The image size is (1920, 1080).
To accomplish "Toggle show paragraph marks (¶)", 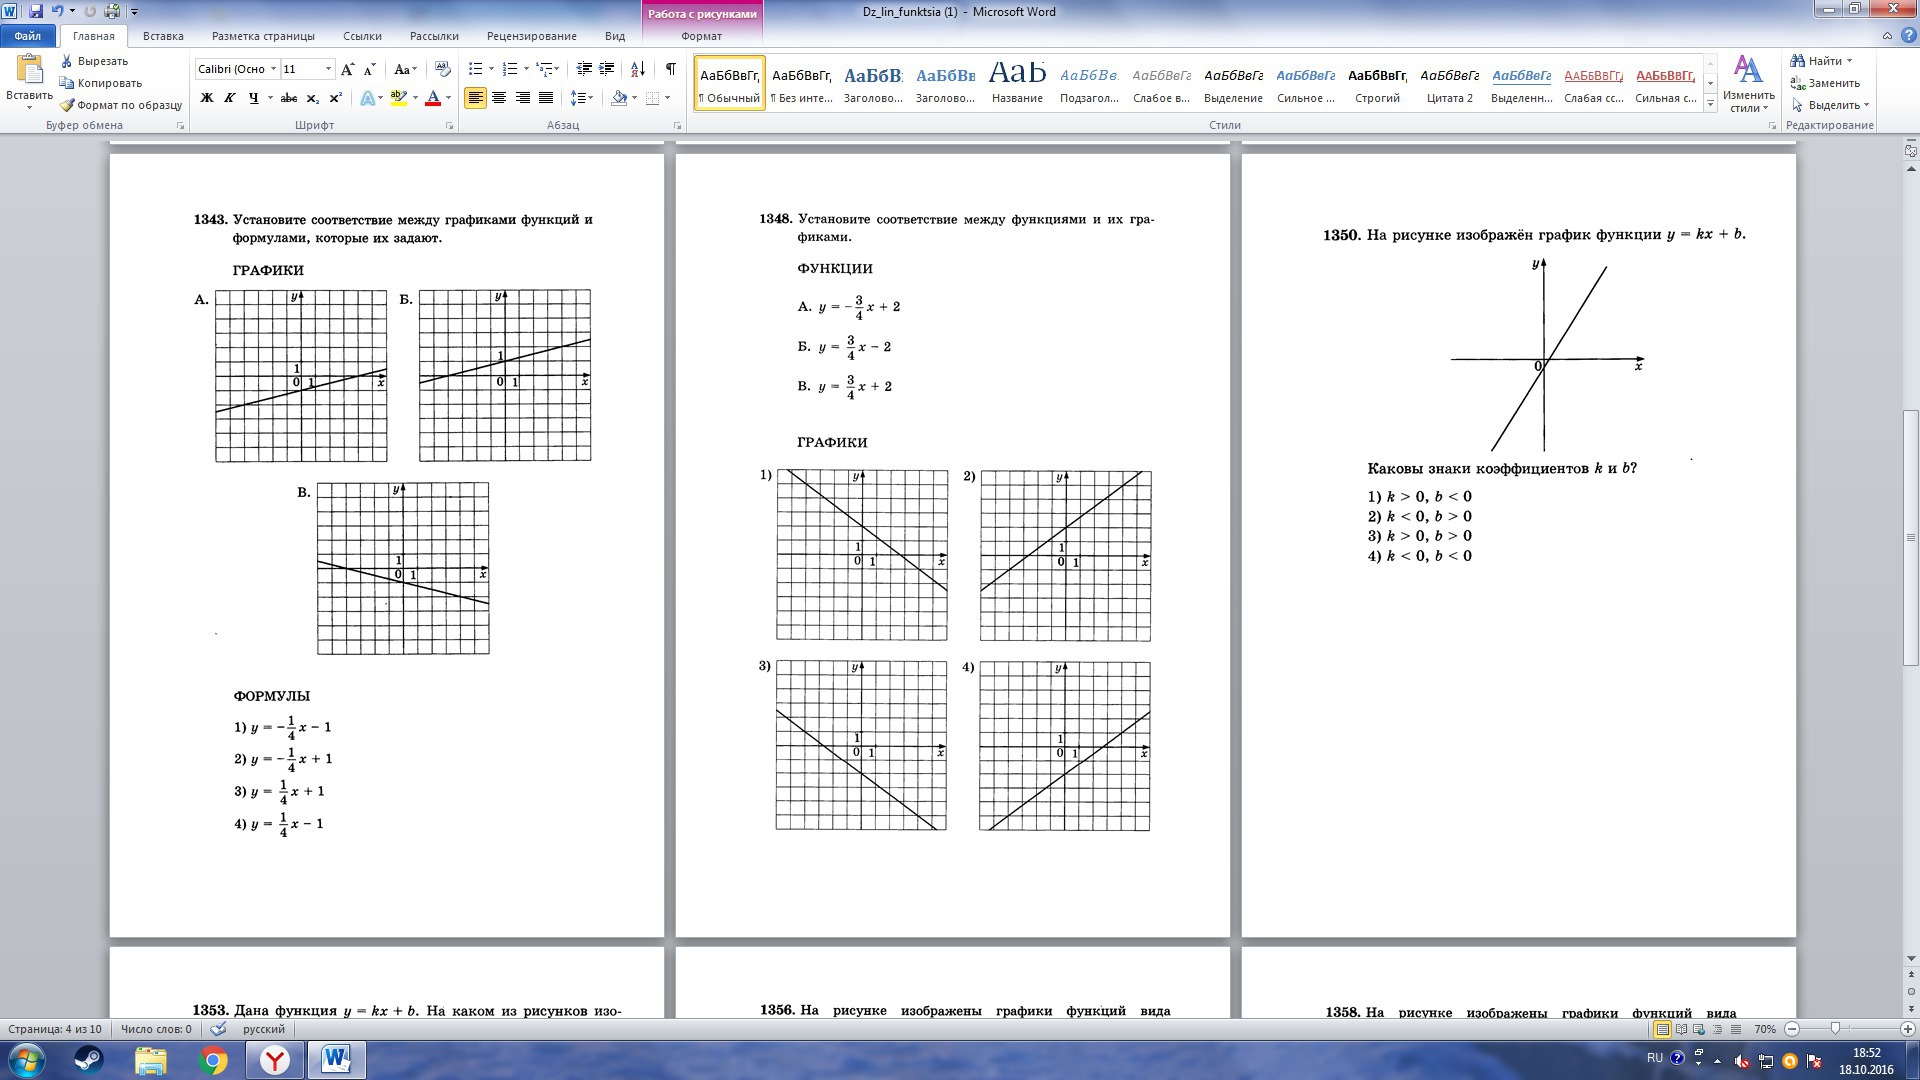I will coord(670,69).
